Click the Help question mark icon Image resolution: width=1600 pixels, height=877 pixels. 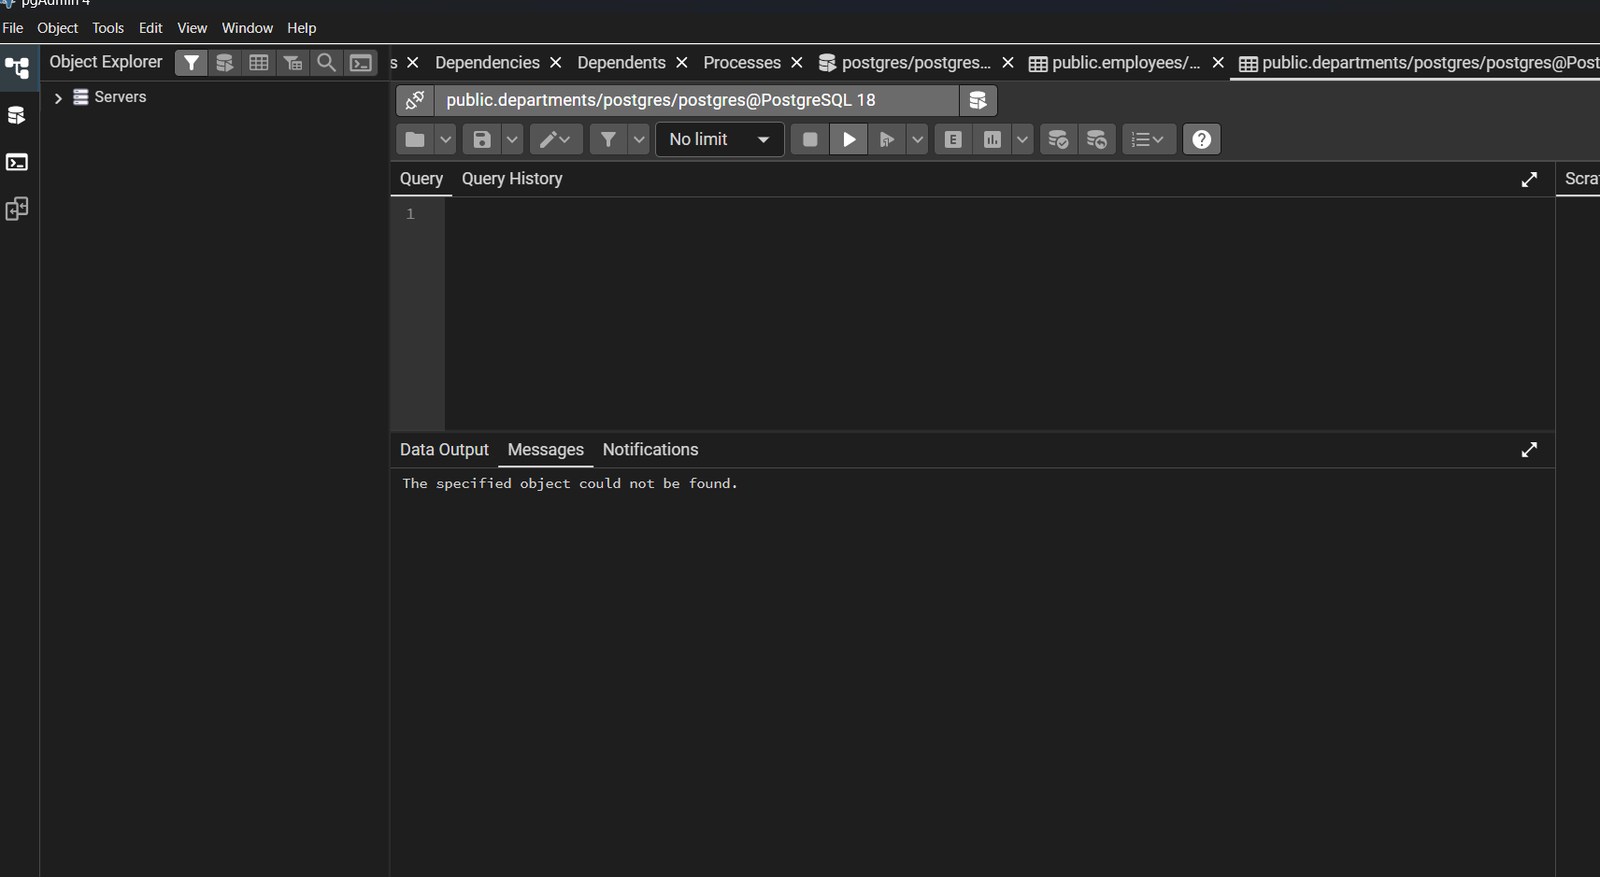[x=1202, y=139]
